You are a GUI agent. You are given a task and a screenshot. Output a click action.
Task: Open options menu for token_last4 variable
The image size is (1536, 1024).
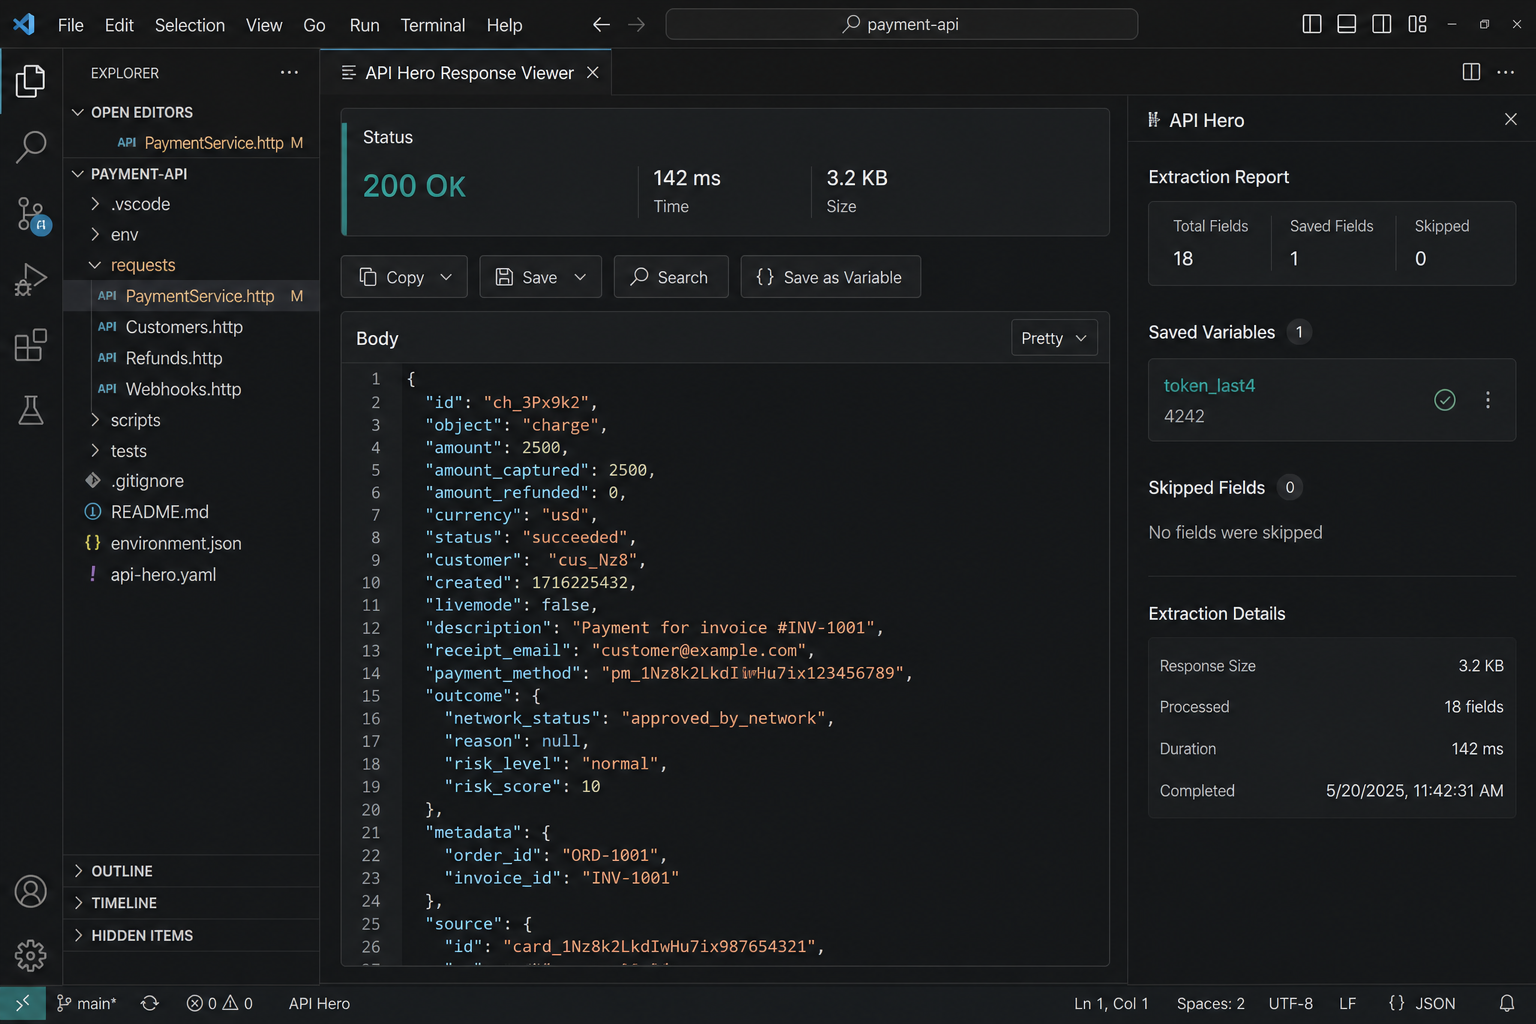(x=1488, y=400)
